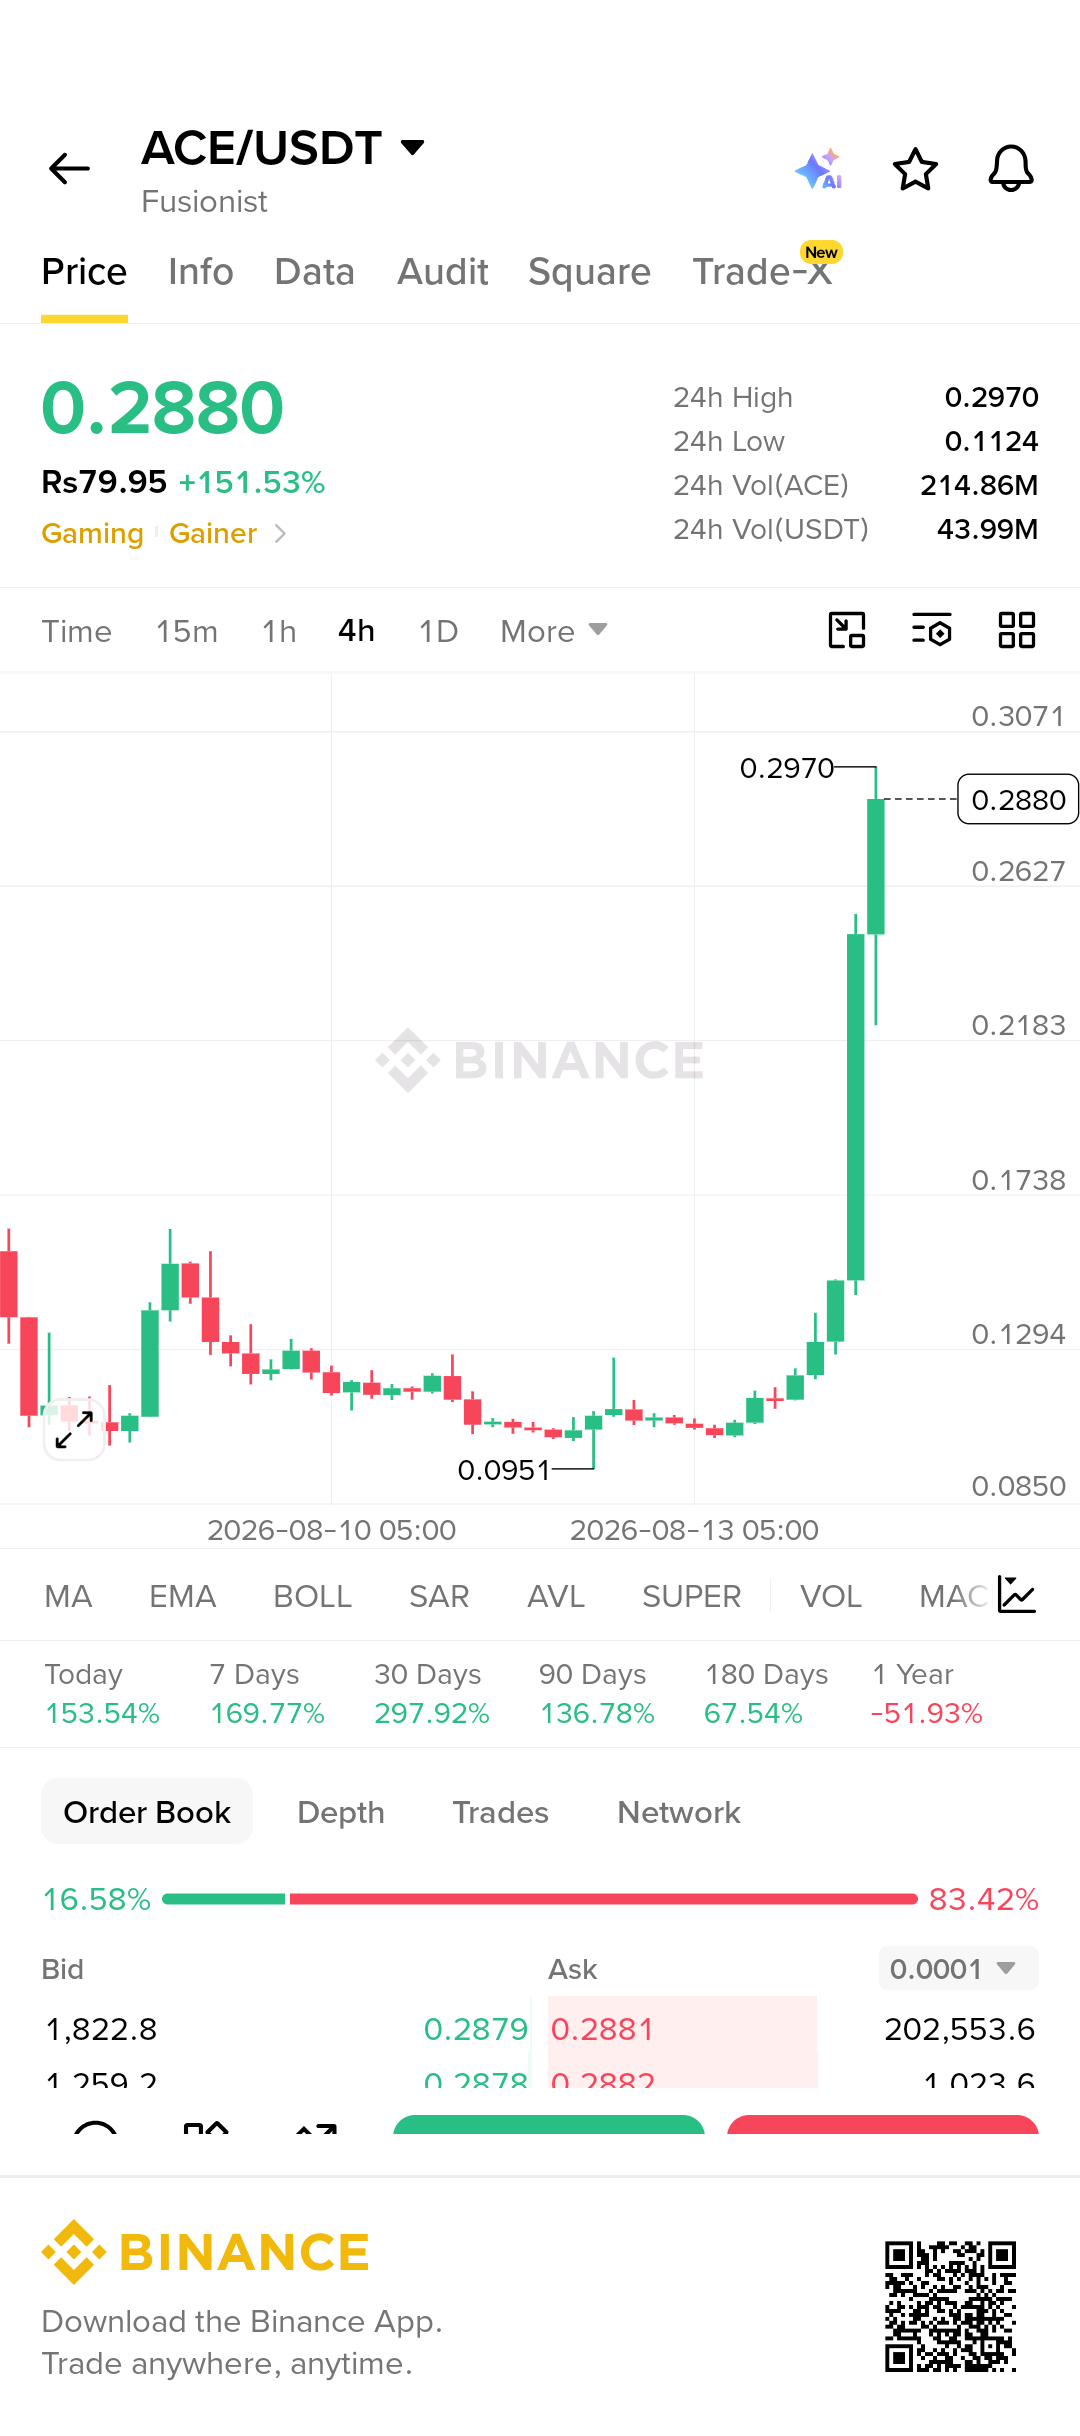Viewport: 1080px width, 2436px height.
Task: Tap the bid/ask ratio bar
Action: tap(540, 1898)
